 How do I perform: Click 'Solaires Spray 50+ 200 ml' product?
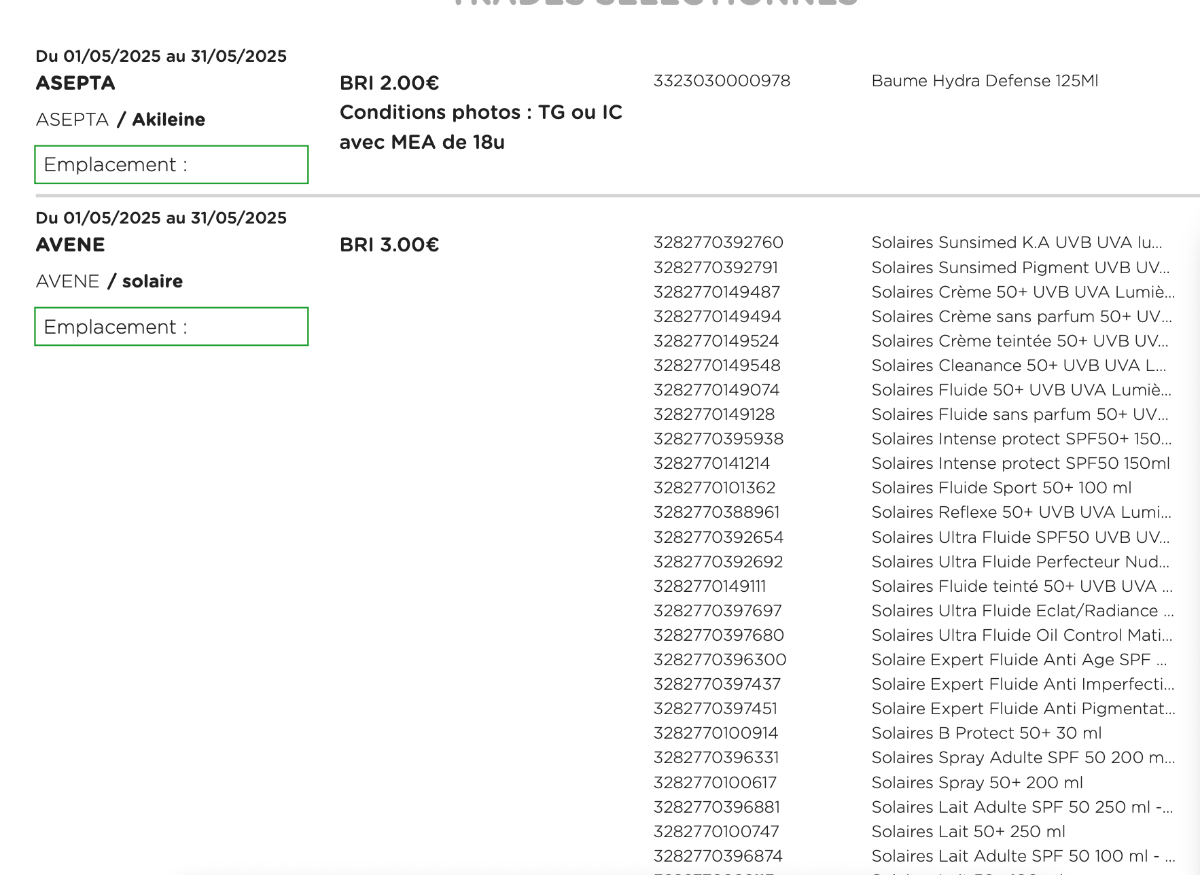(978, 782)
